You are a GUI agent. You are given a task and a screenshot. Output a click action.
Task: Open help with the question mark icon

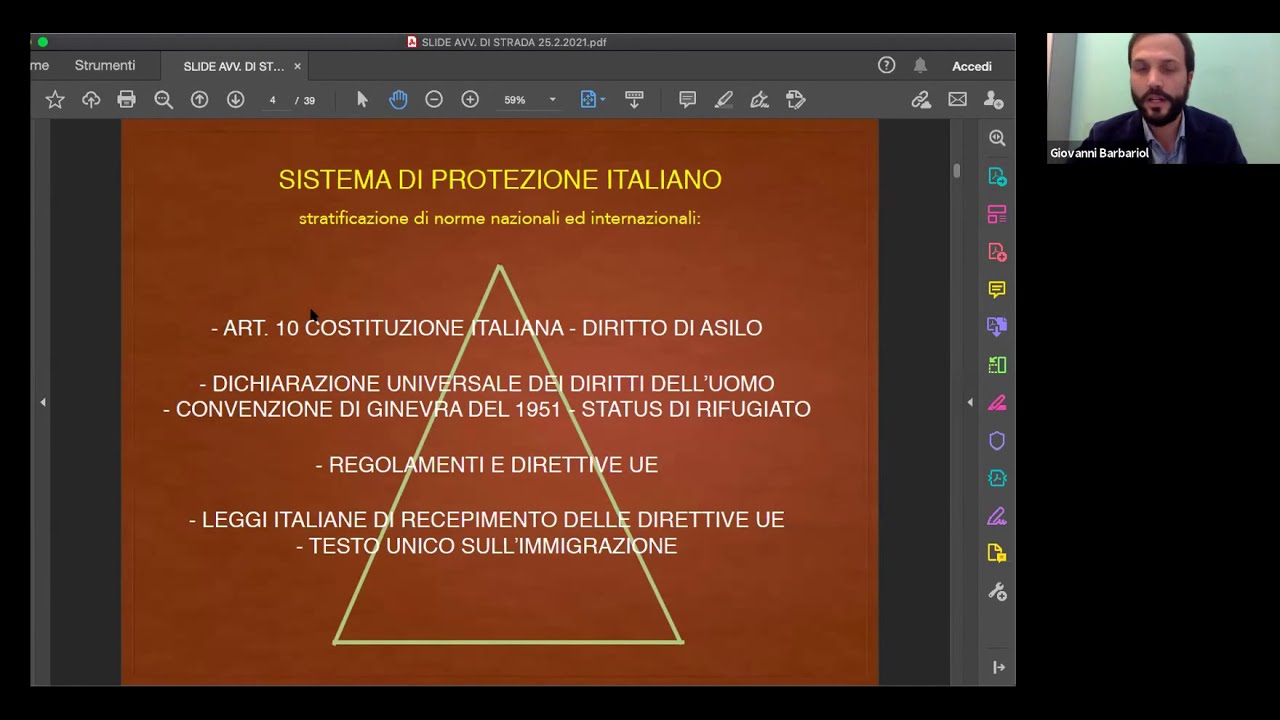click(886, 65)
